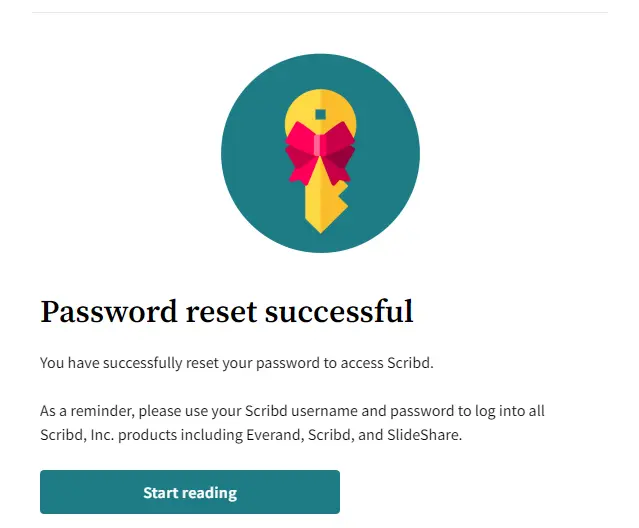Screen dimensions: 639x528
Task: Click the pink knot of the bow
Action: tap(320, 145)
